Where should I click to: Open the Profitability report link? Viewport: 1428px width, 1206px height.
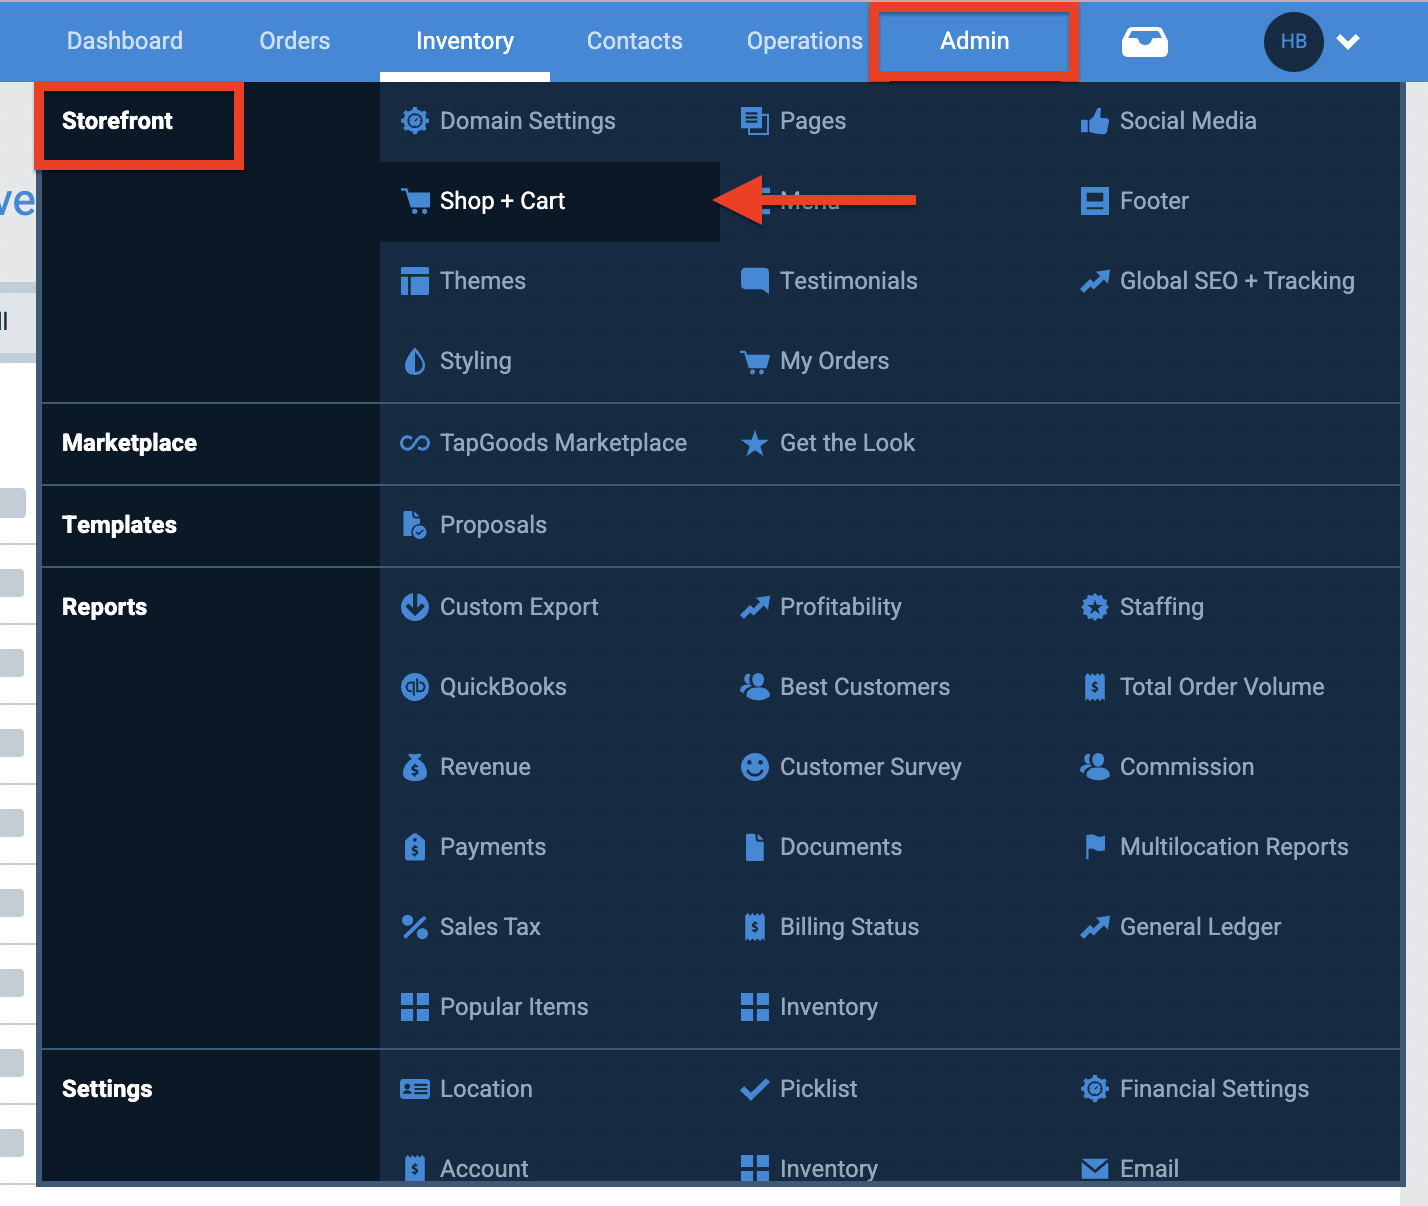[840, 607]
